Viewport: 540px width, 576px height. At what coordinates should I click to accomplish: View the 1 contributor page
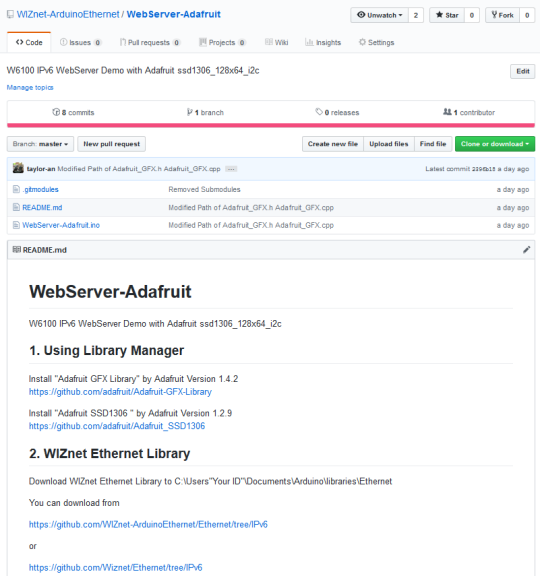tap(469, 112)
